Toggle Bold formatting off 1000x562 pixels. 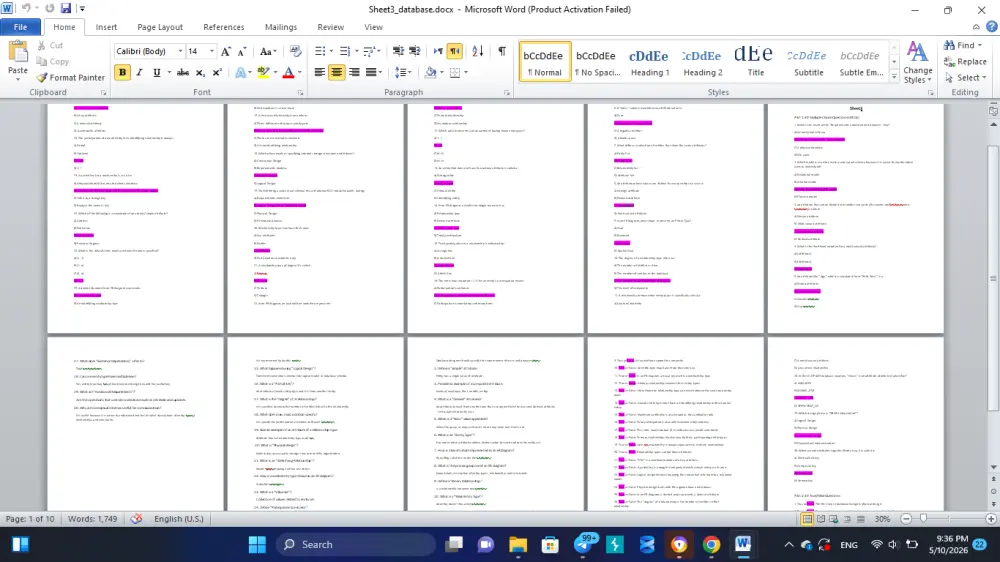(x=122, y=72)
